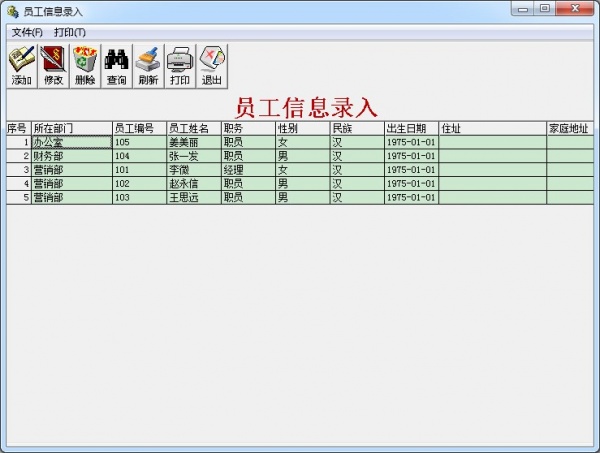Open the 文件(F) menu
Screen dimensions: 600x453
[27, 33]
